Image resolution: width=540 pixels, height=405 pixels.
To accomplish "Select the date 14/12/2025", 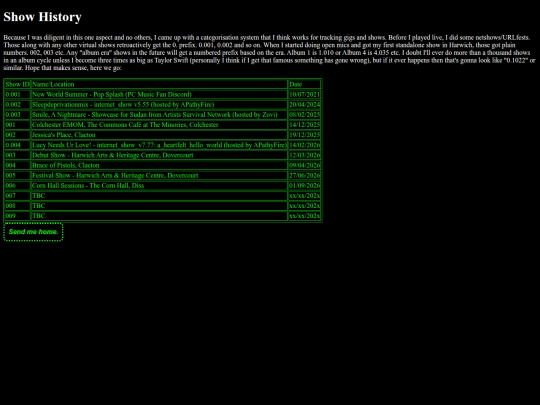I will click(x=304, y=125).
